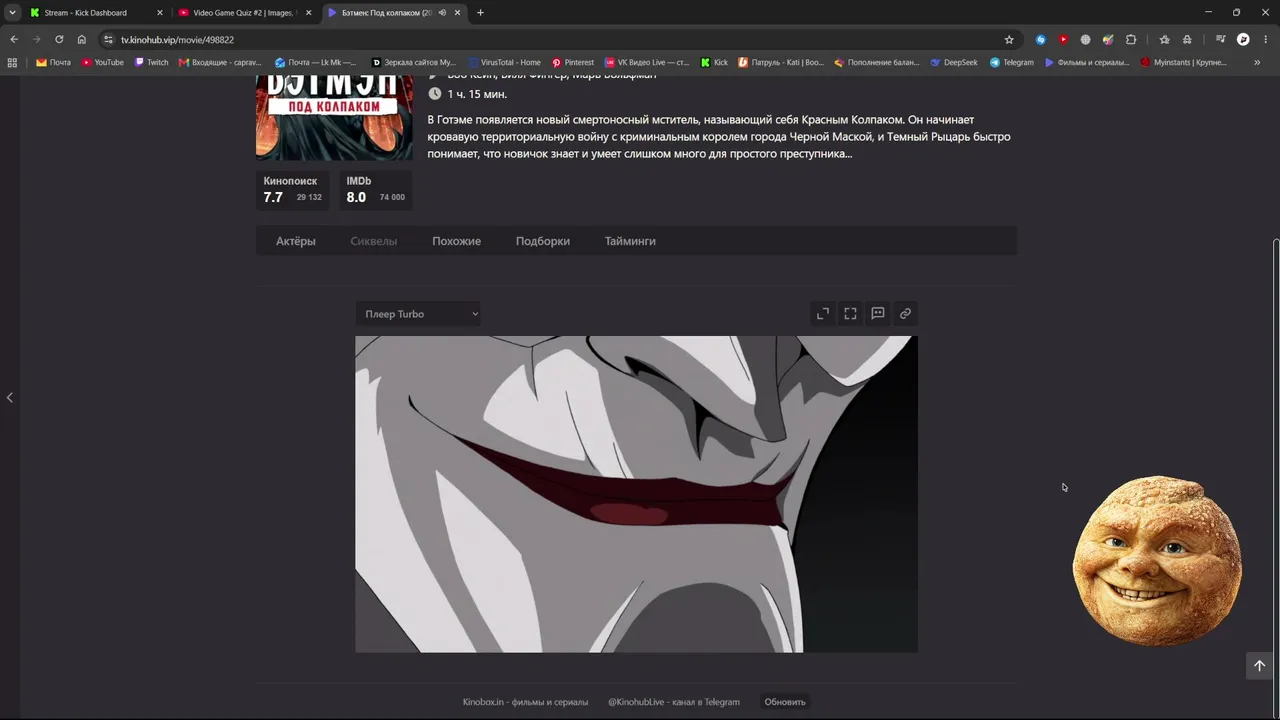Screen dimensions: 1280x720
Task: Click the Обновить button in footer
Action: 785,702
